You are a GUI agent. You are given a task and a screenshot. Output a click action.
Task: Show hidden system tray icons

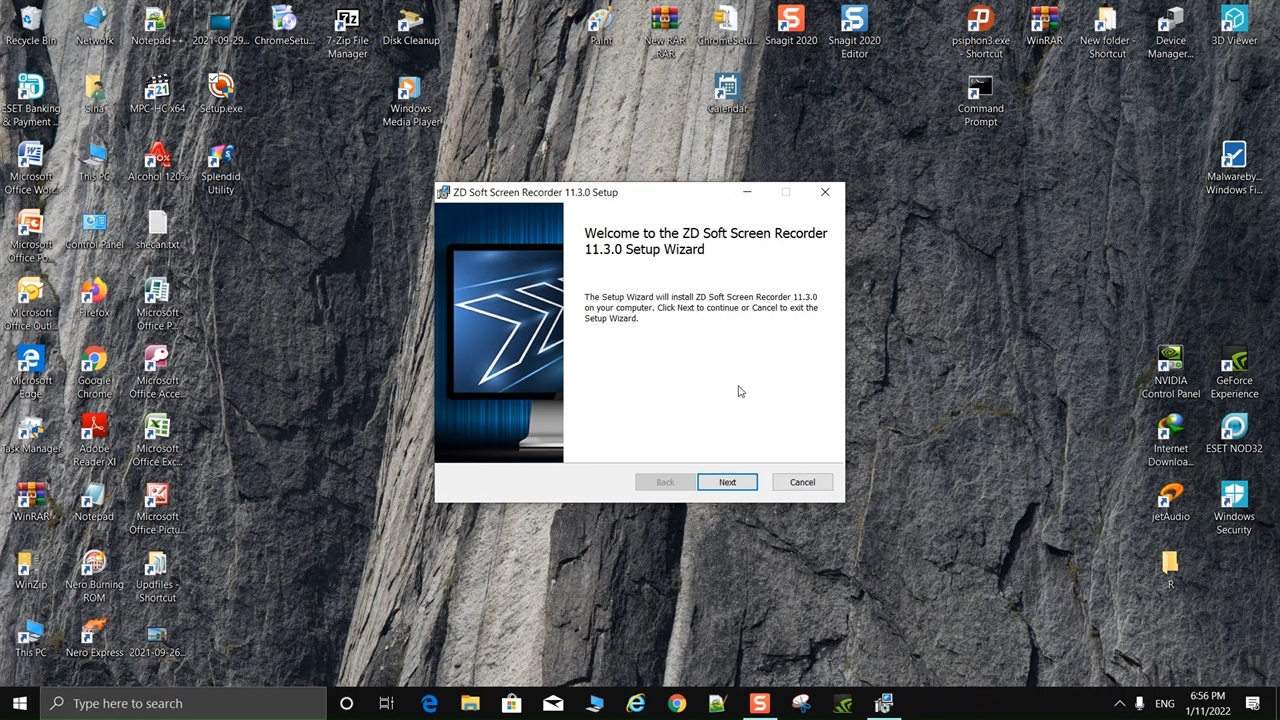pyautogui.click(x=1119, y=704)
